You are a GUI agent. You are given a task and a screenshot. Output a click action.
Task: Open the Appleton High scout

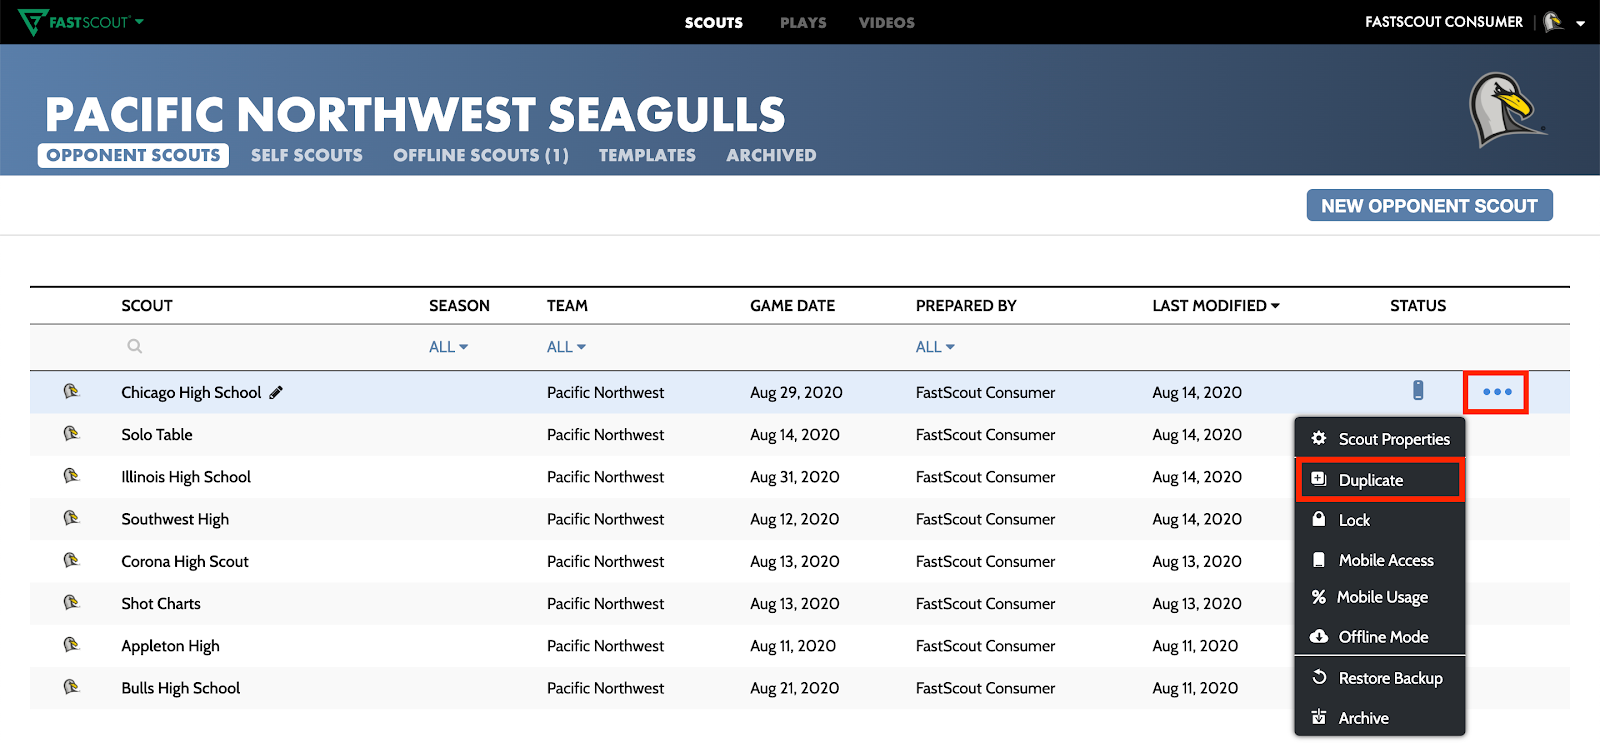pos(170,646)
